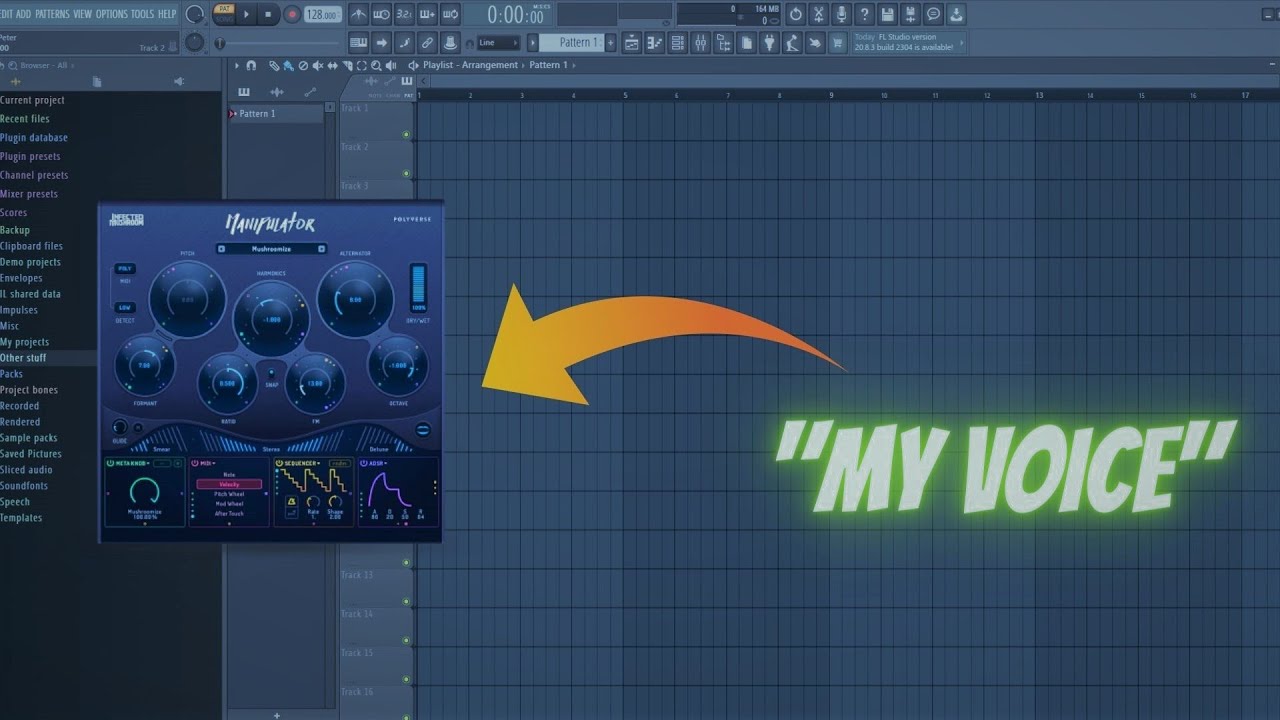Click the magnet snap icon in Playlist toolbar
The width and height of the screenshot is (1280, 720).
coord(251,65)
